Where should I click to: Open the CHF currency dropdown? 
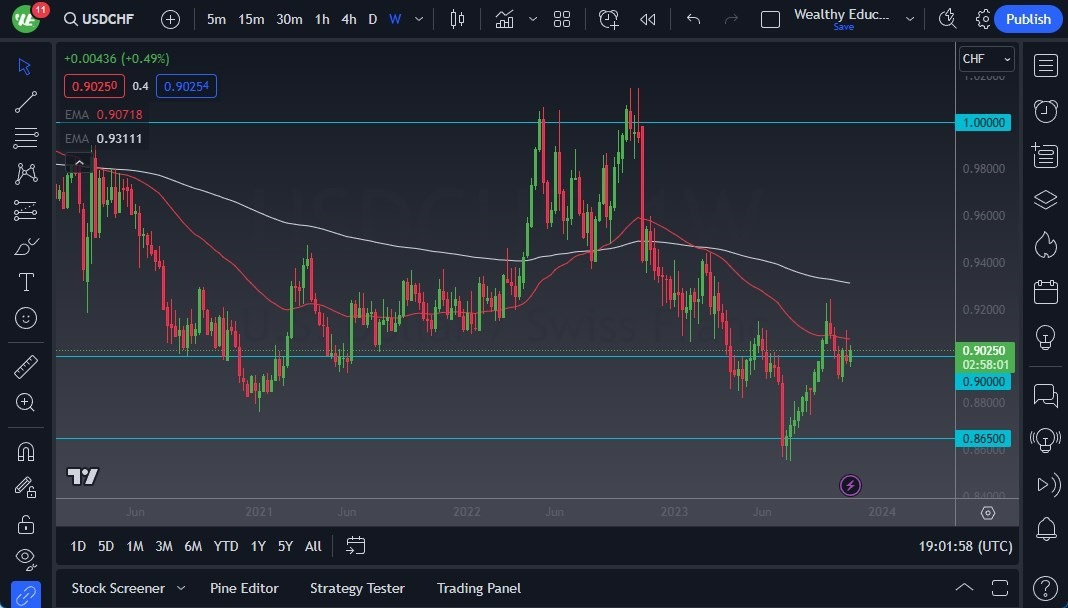[986, 58]
